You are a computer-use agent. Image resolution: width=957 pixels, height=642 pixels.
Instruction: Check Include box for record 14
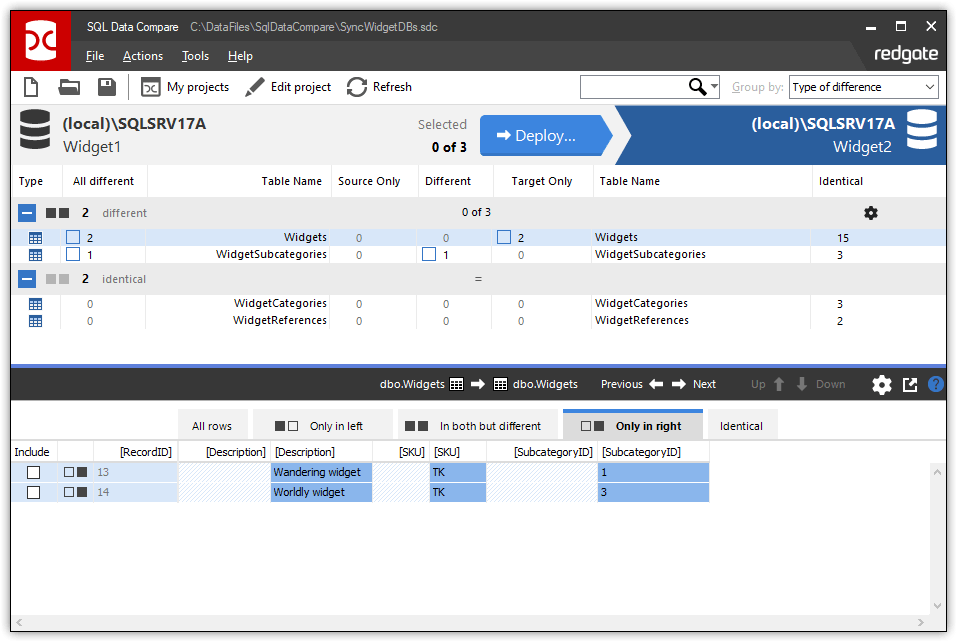pyautogui.click(x=34, y=492)
